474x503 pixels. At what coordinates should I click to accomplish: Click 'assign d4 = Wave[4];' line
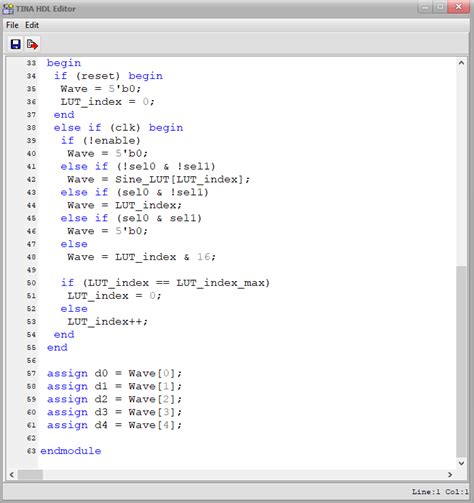(x=114, y=425)
